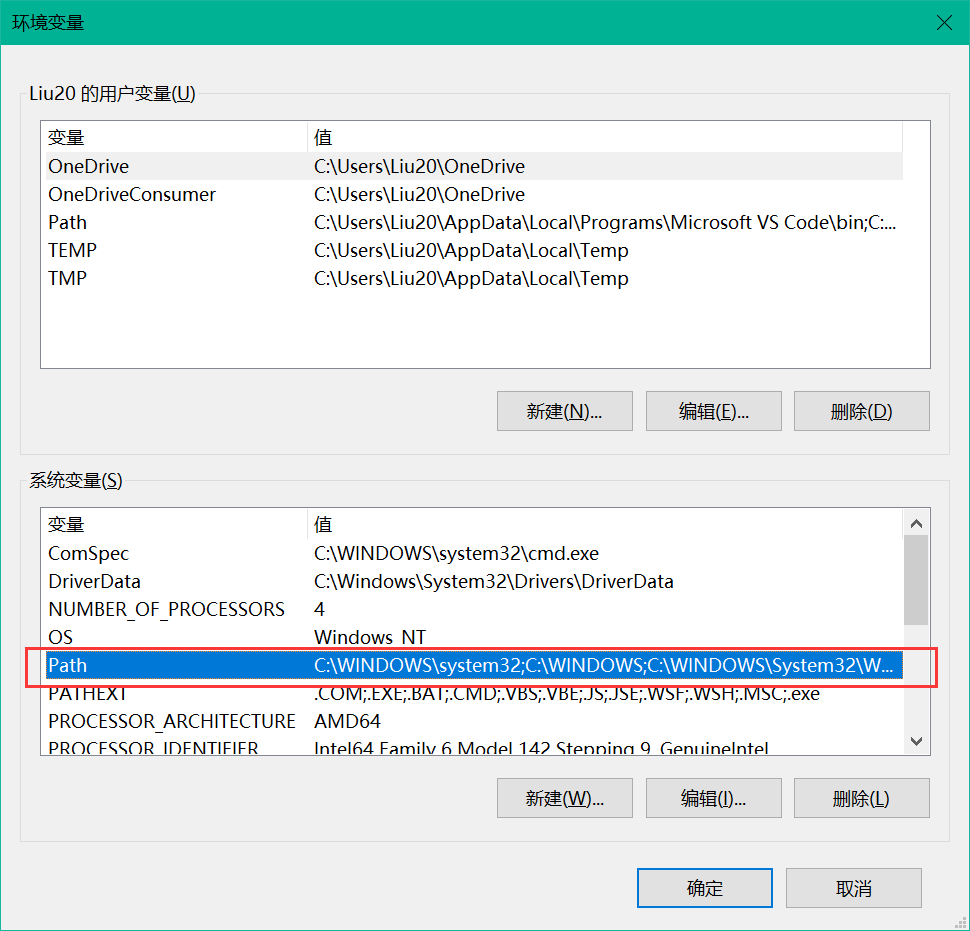Image resolution: width=970 pixels, height=931 pixels.
Task: Close the 环境变量 dialog with the X
Action: 944,22
